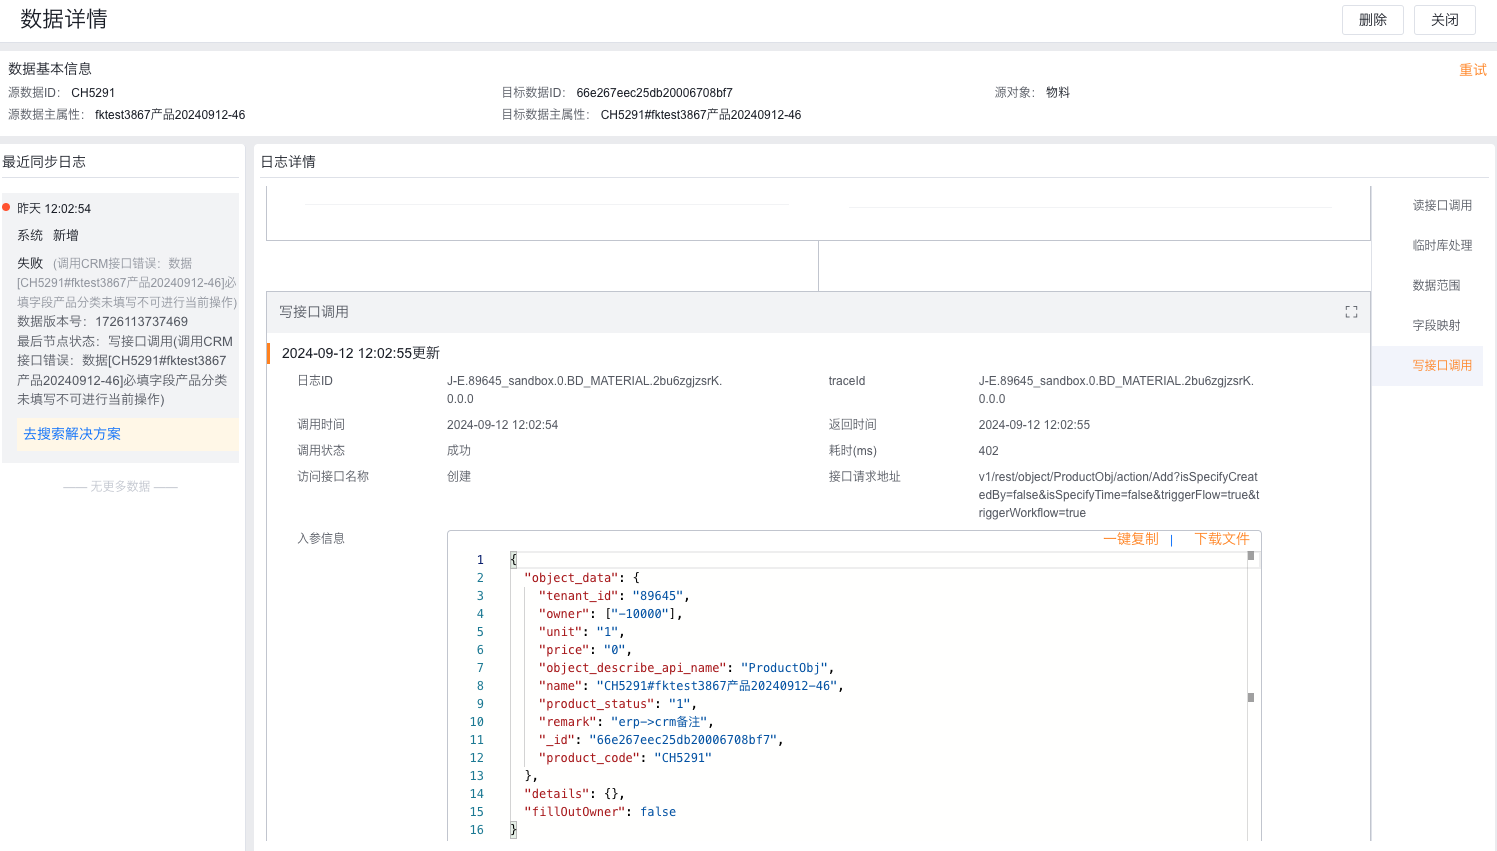The width and height of the screenshot is (1497, 851).
Task: Click 访问接口名称 value 创建
Action: (459, 477)
